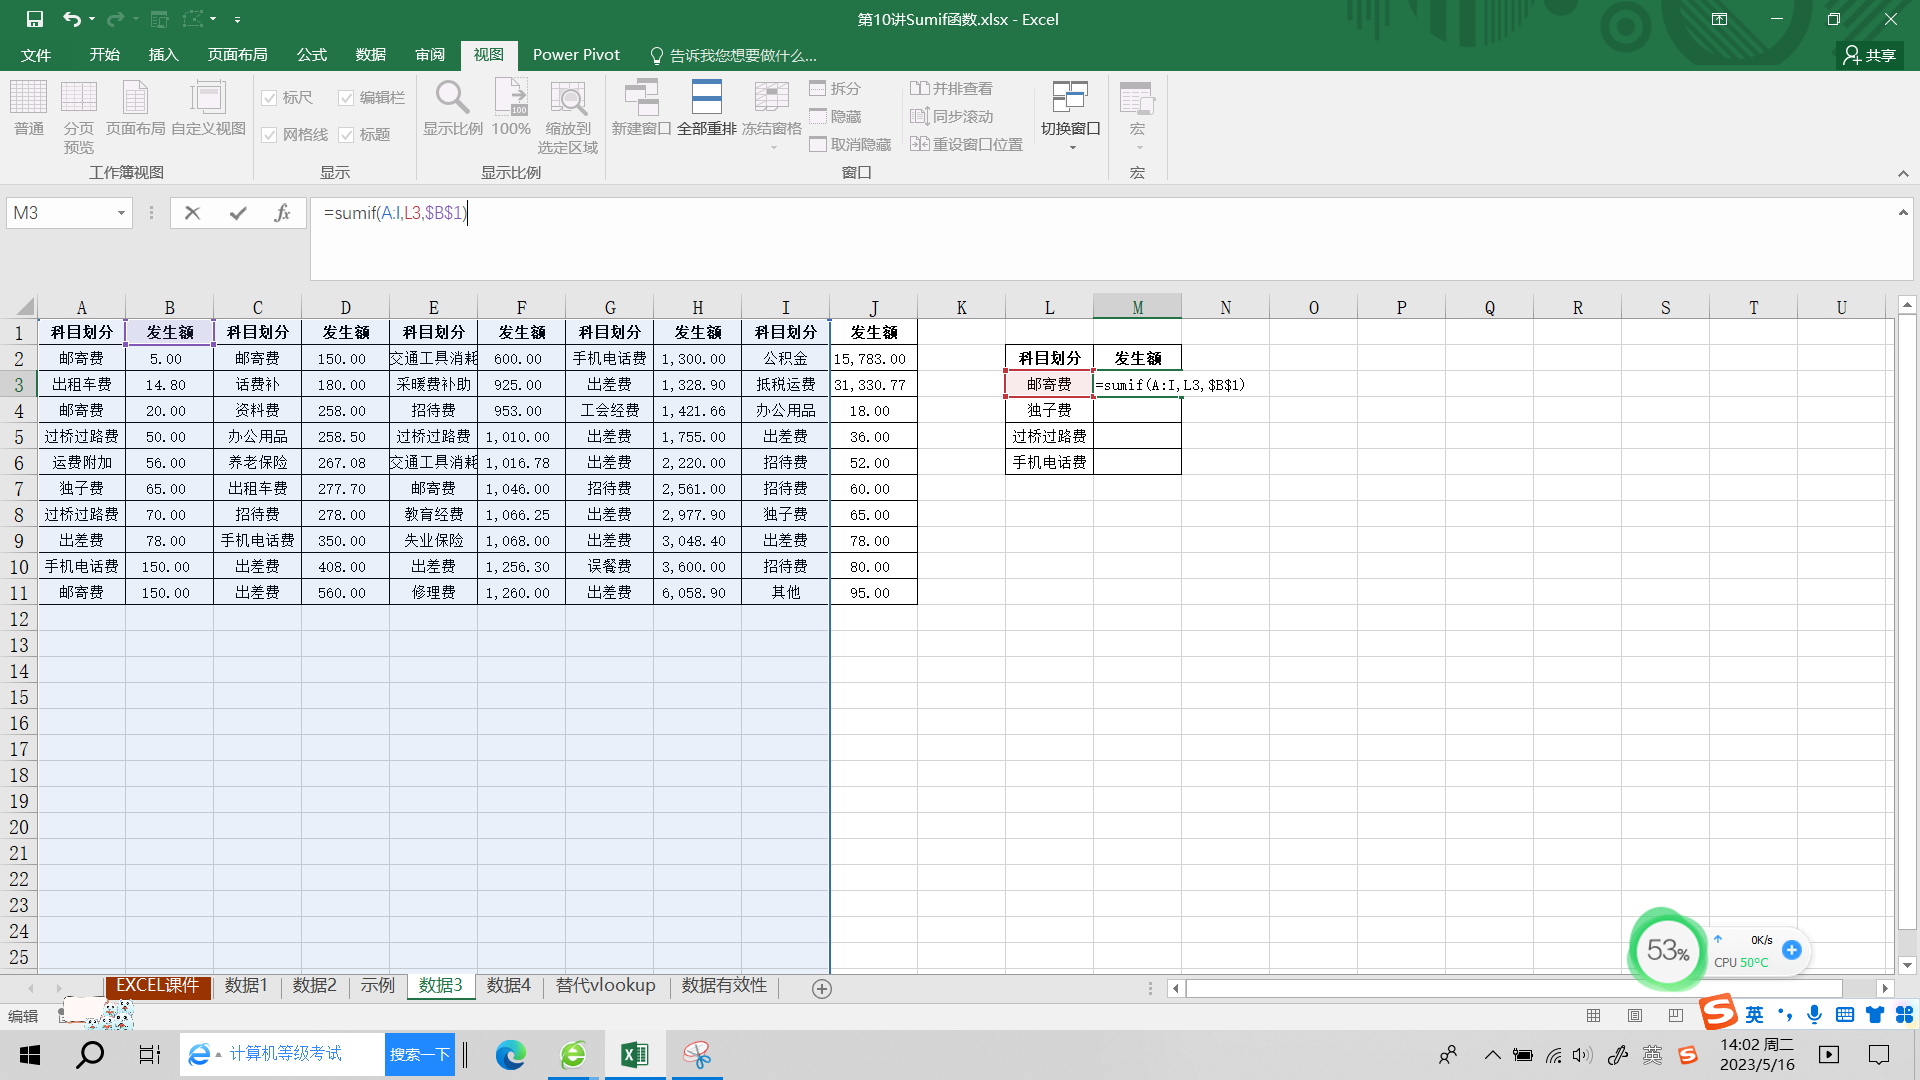
Task: Switch to the Data tab
Action: pos(370,55)
